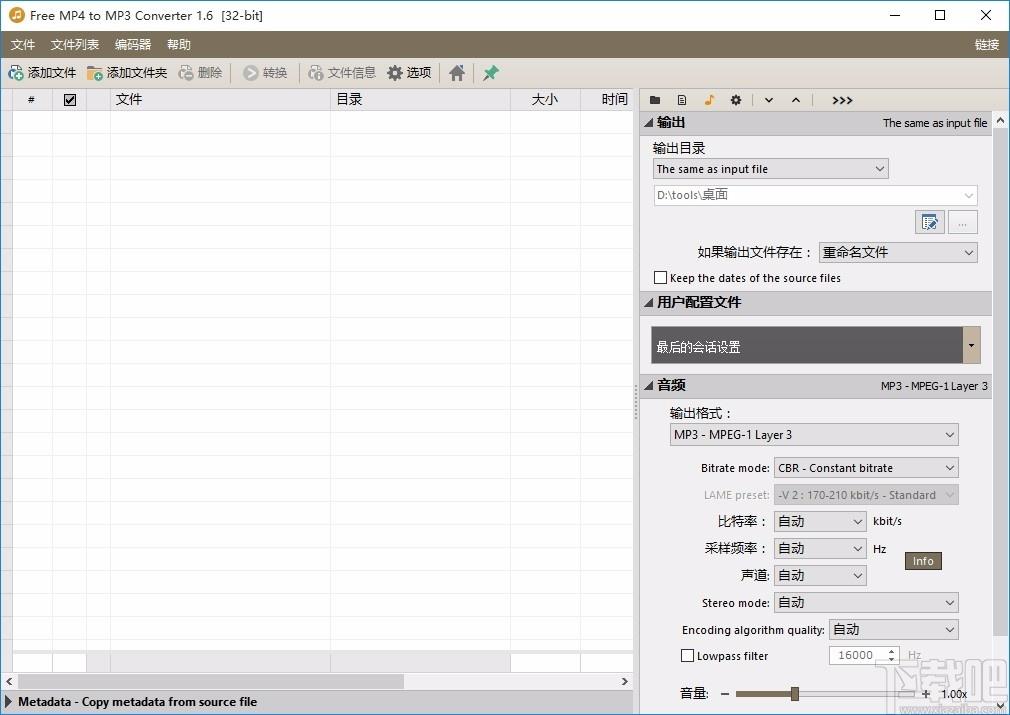This screenshot has height=715, width=1010.
Task: Click the volume minus button
Action: click(725, 694)
